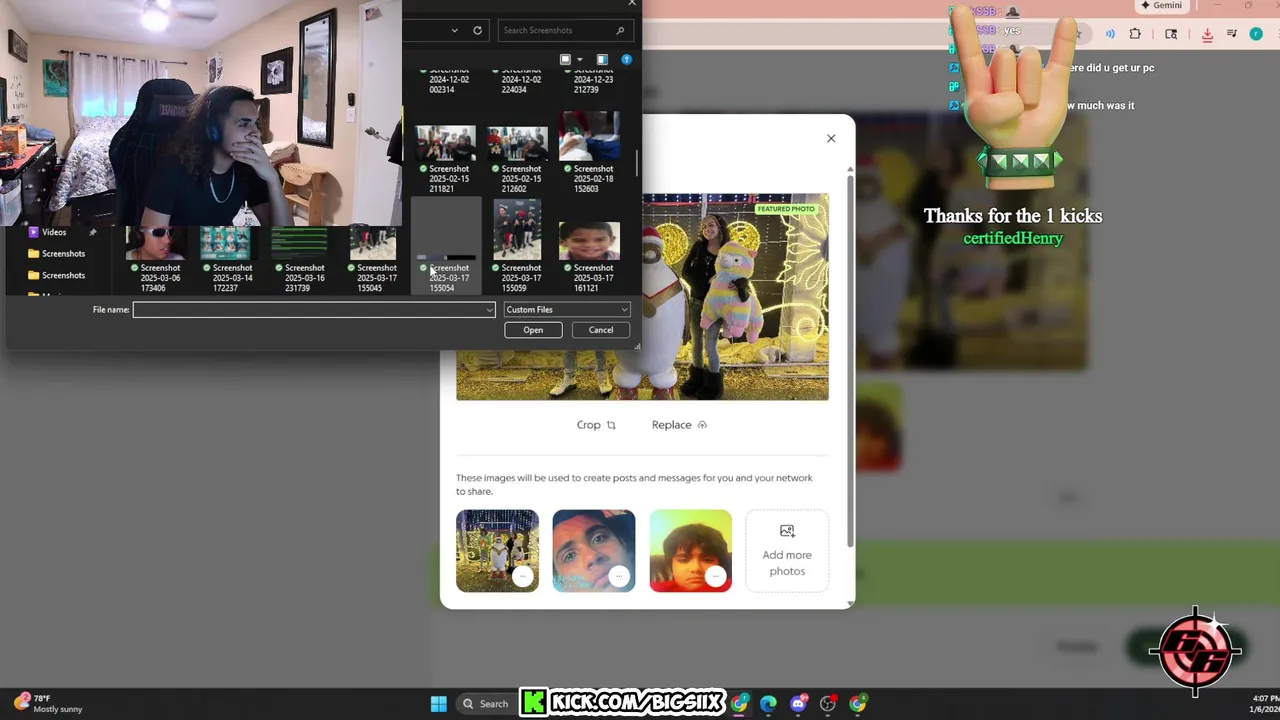Close the photo editing modal
The width and height of the screenshot is (1280, 720).
[x=831, y=138]
